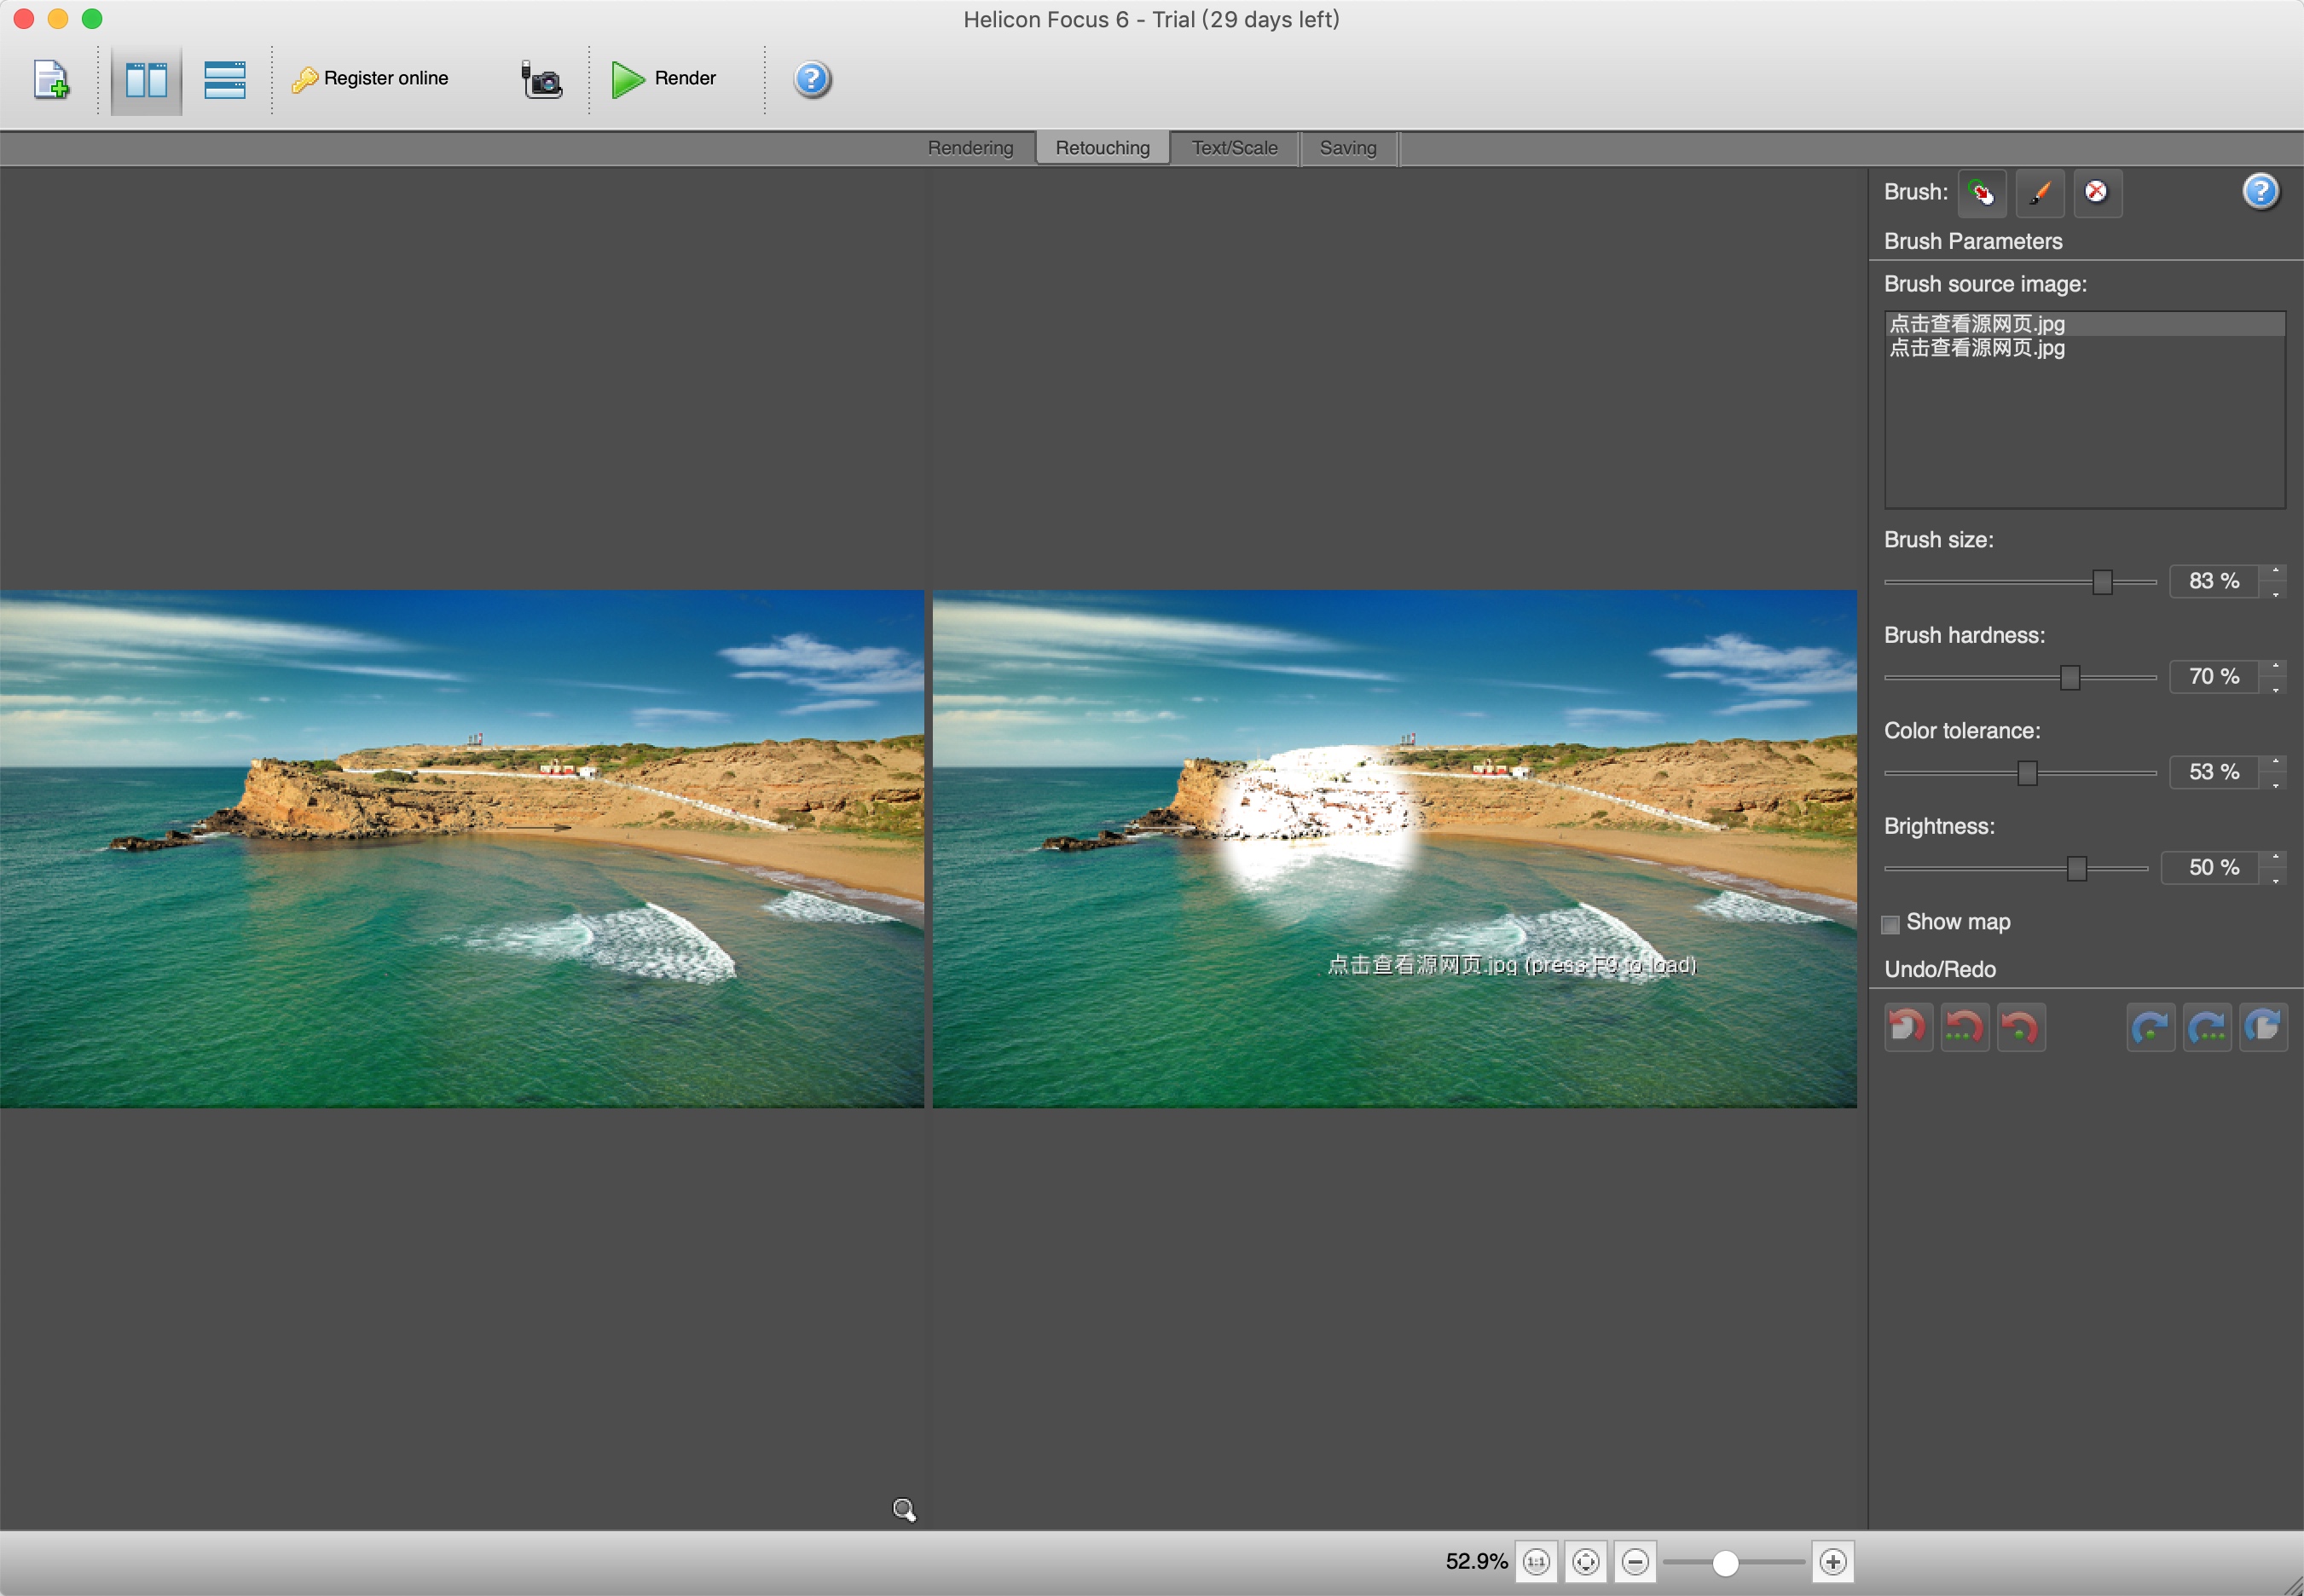The width and height of the screenshot is (2304, 1596).
Task: Click the Brush hardness 70 % field
Action: 2213,677
